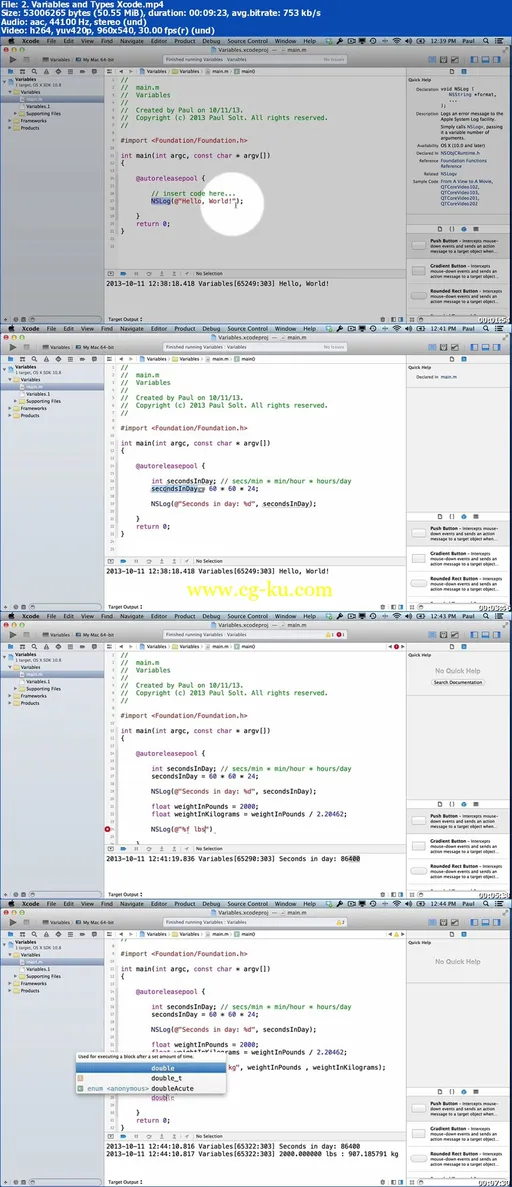Open the Apple menu in the 12:39 PM frame
The height and width of the screenshot is (1187, 512).
[11, 42]
